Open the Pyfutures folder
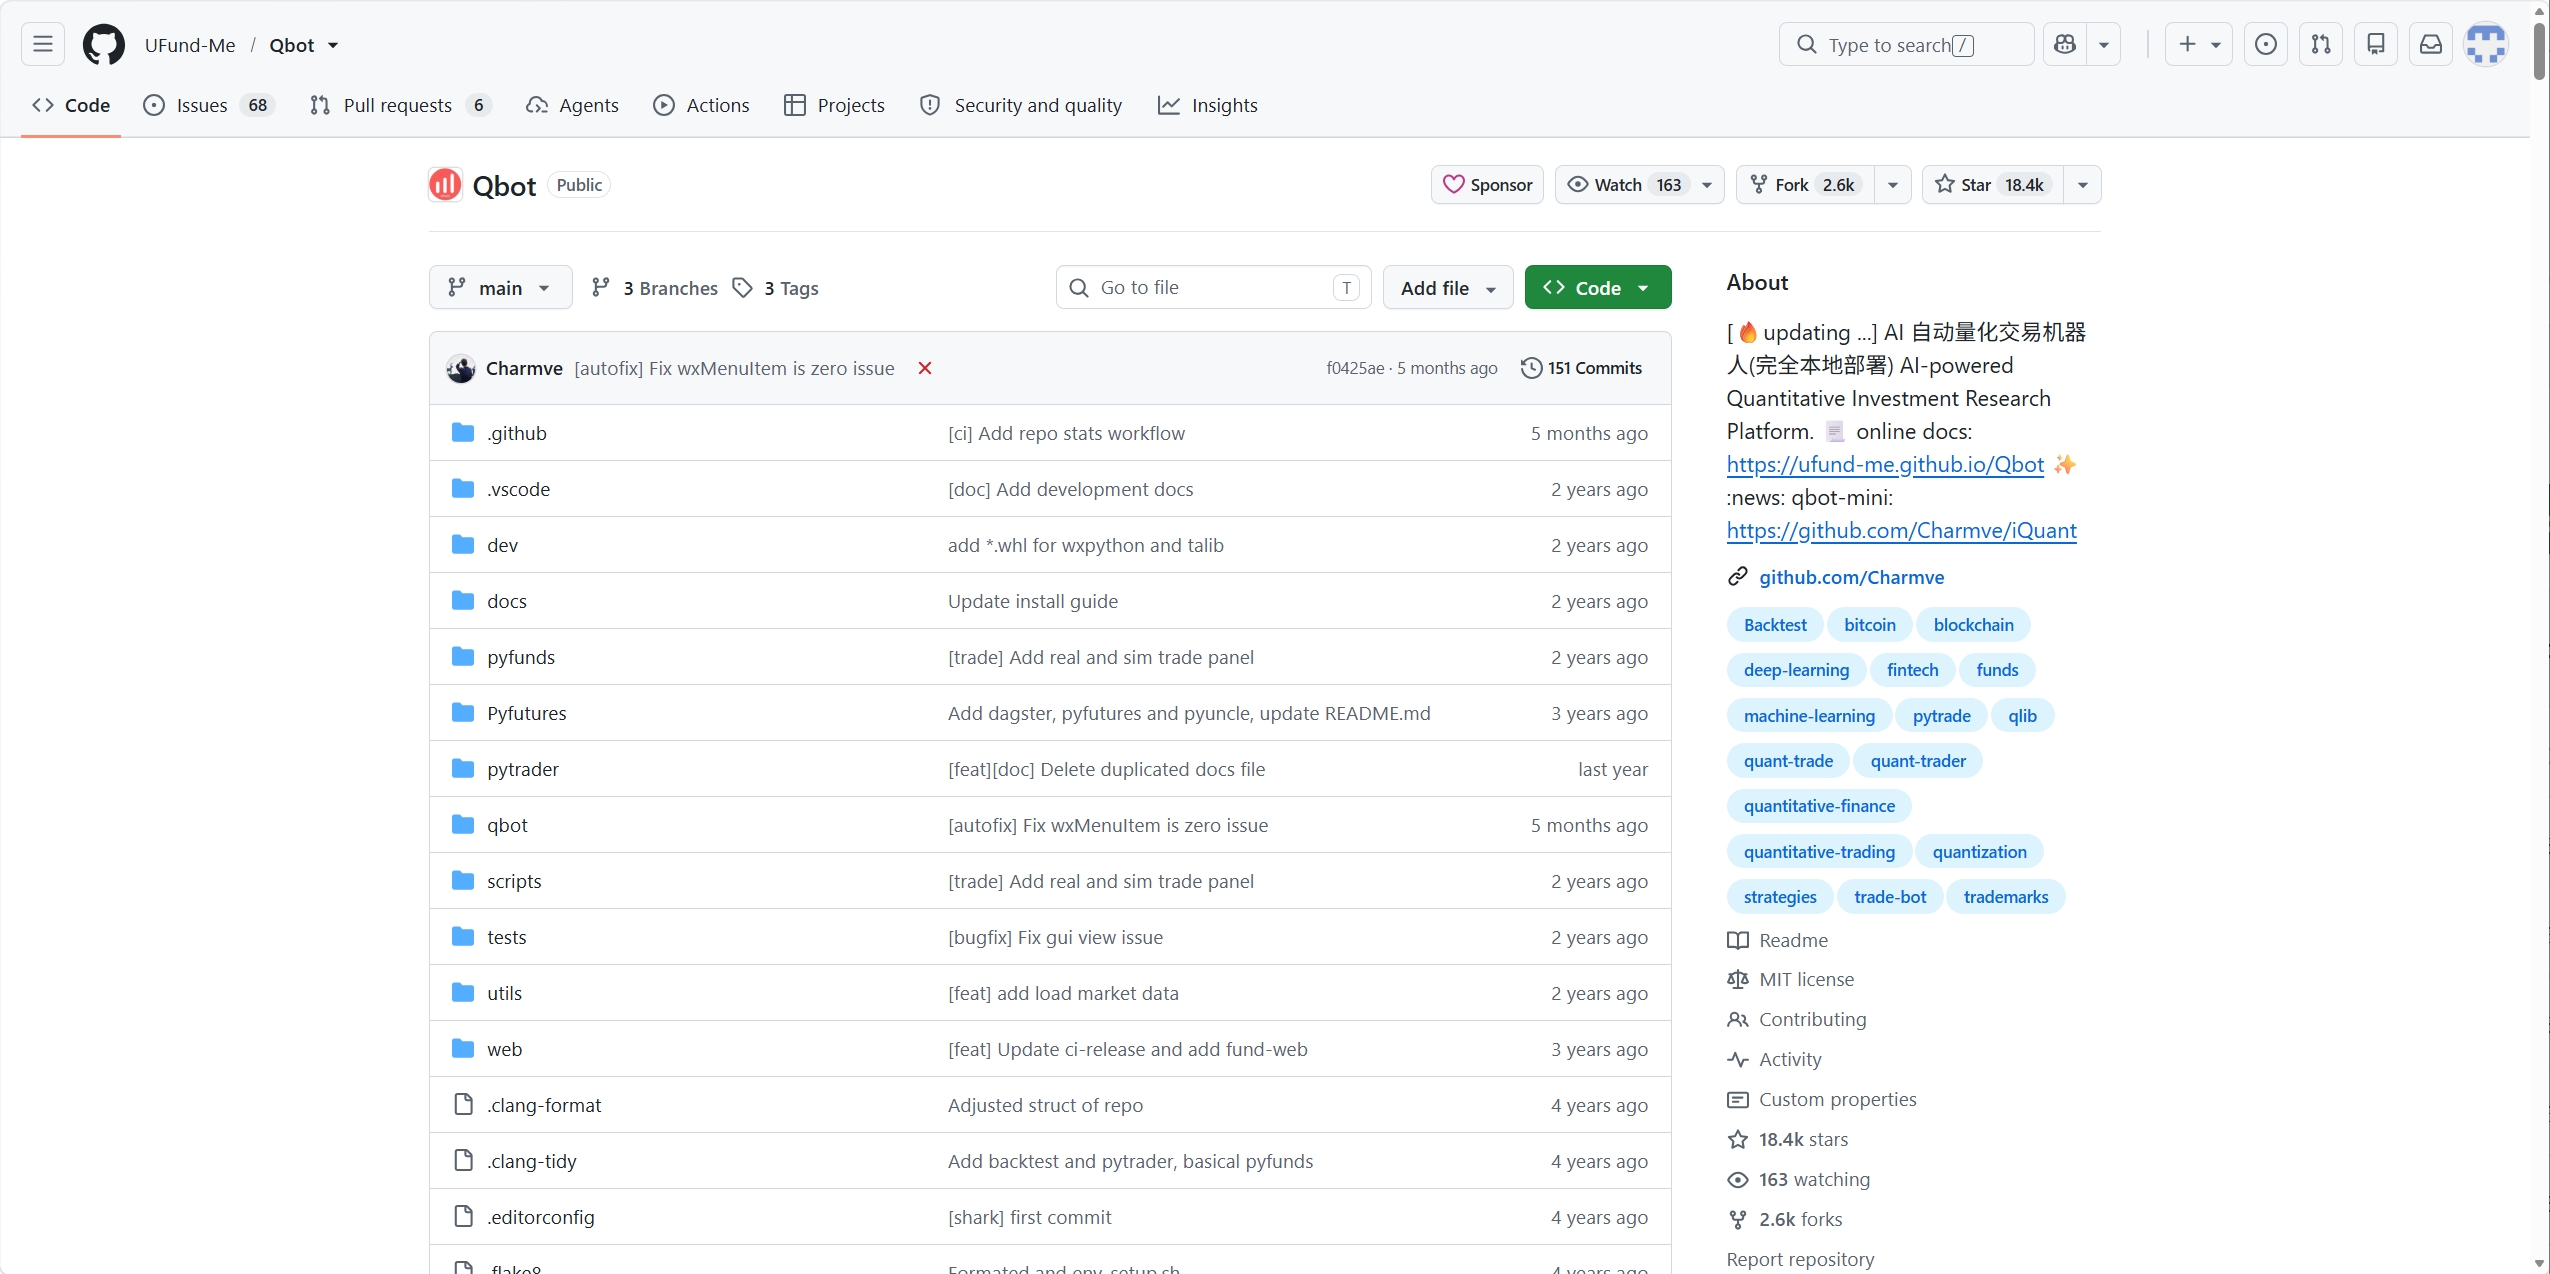Image resolution: width=2550 pixels, height=1274 pixels. tap(526, 713)
